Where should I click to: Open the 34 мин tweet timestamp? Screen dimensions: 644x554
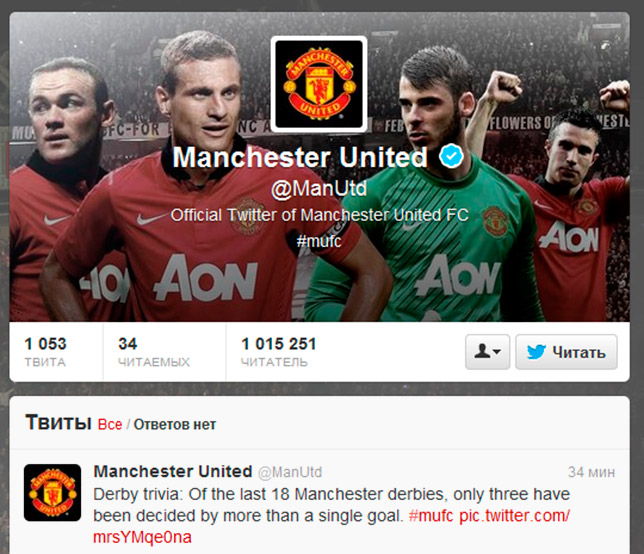(x=591, y=472)
